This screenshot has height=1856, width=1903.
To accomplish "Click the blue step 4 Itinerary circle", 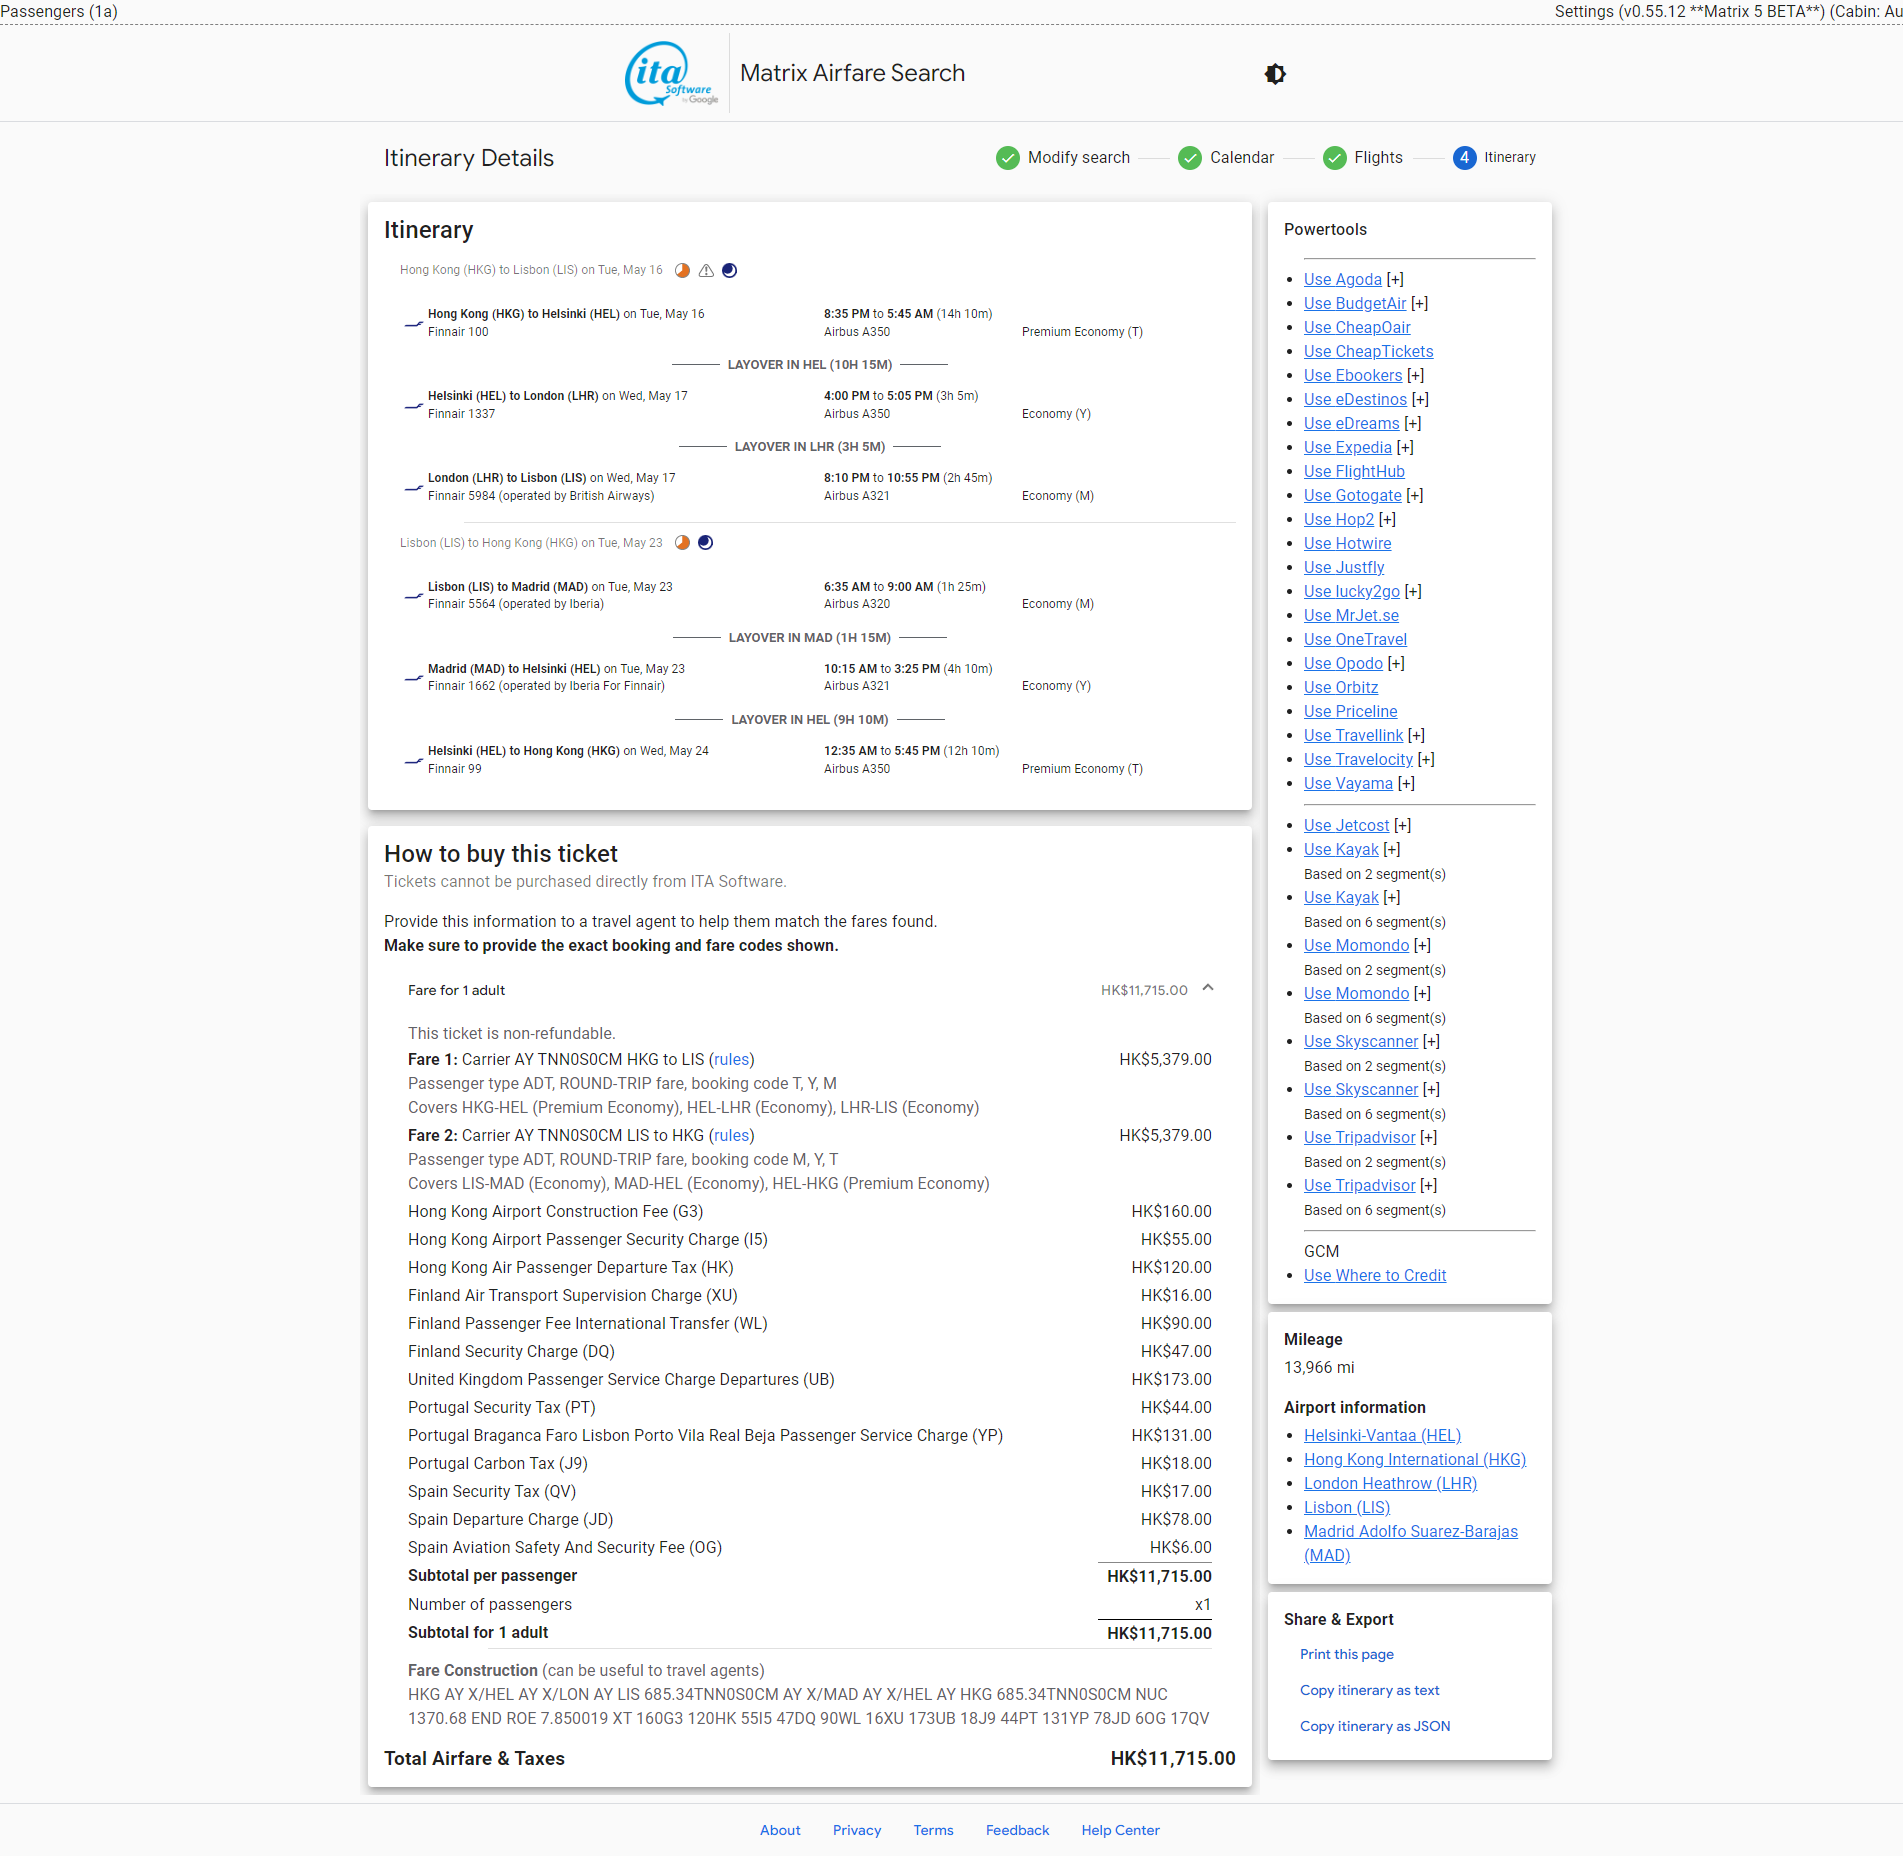I will [1464, 158].
